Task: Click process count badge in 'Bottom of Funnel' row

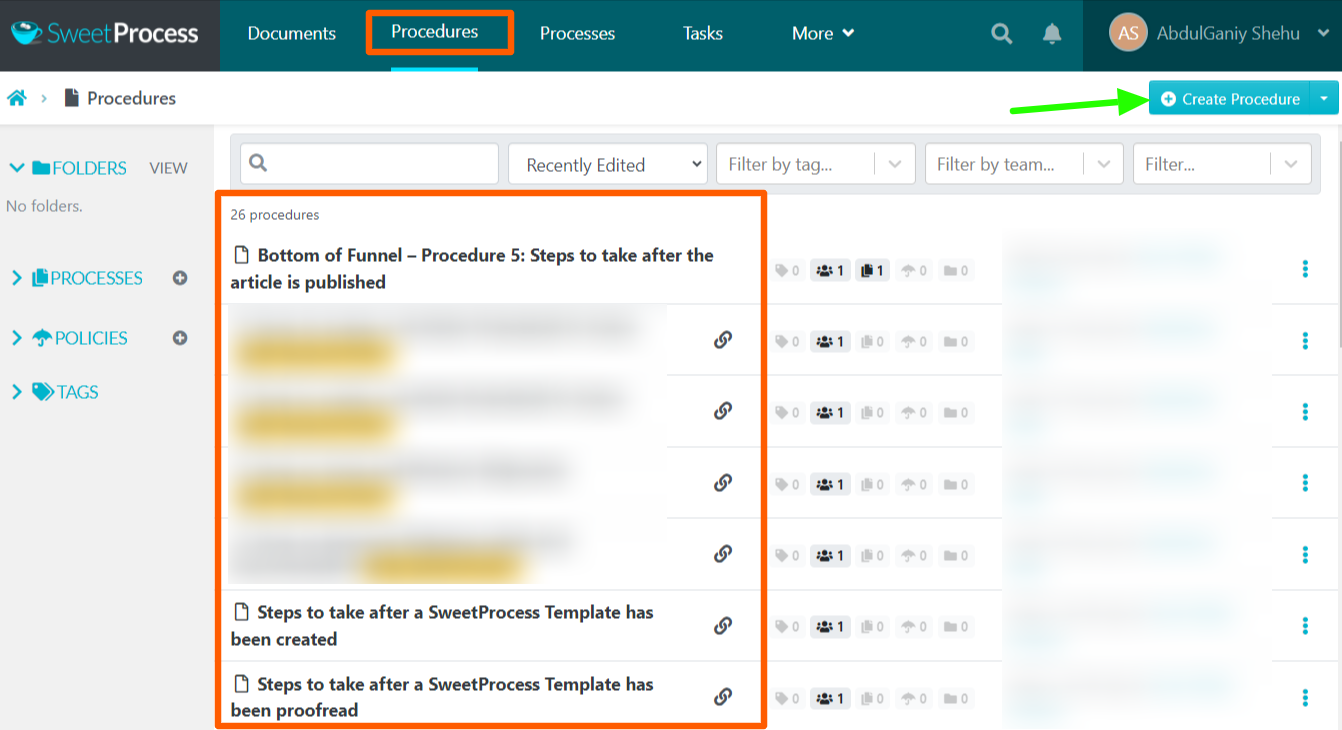Action: [x=873, y=270]
